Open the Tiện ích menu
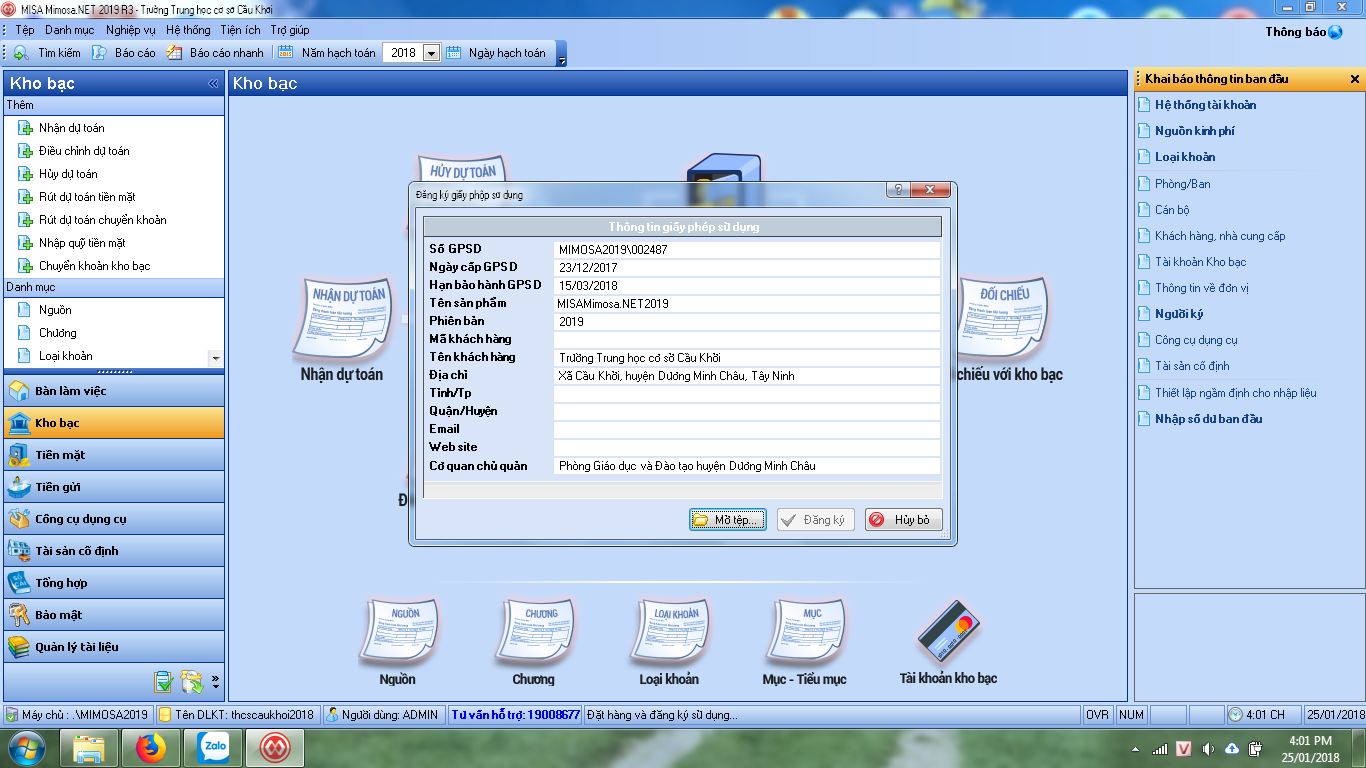This screenshot has height=768, width=1366. pyautogui.click(x=240, y=30)
